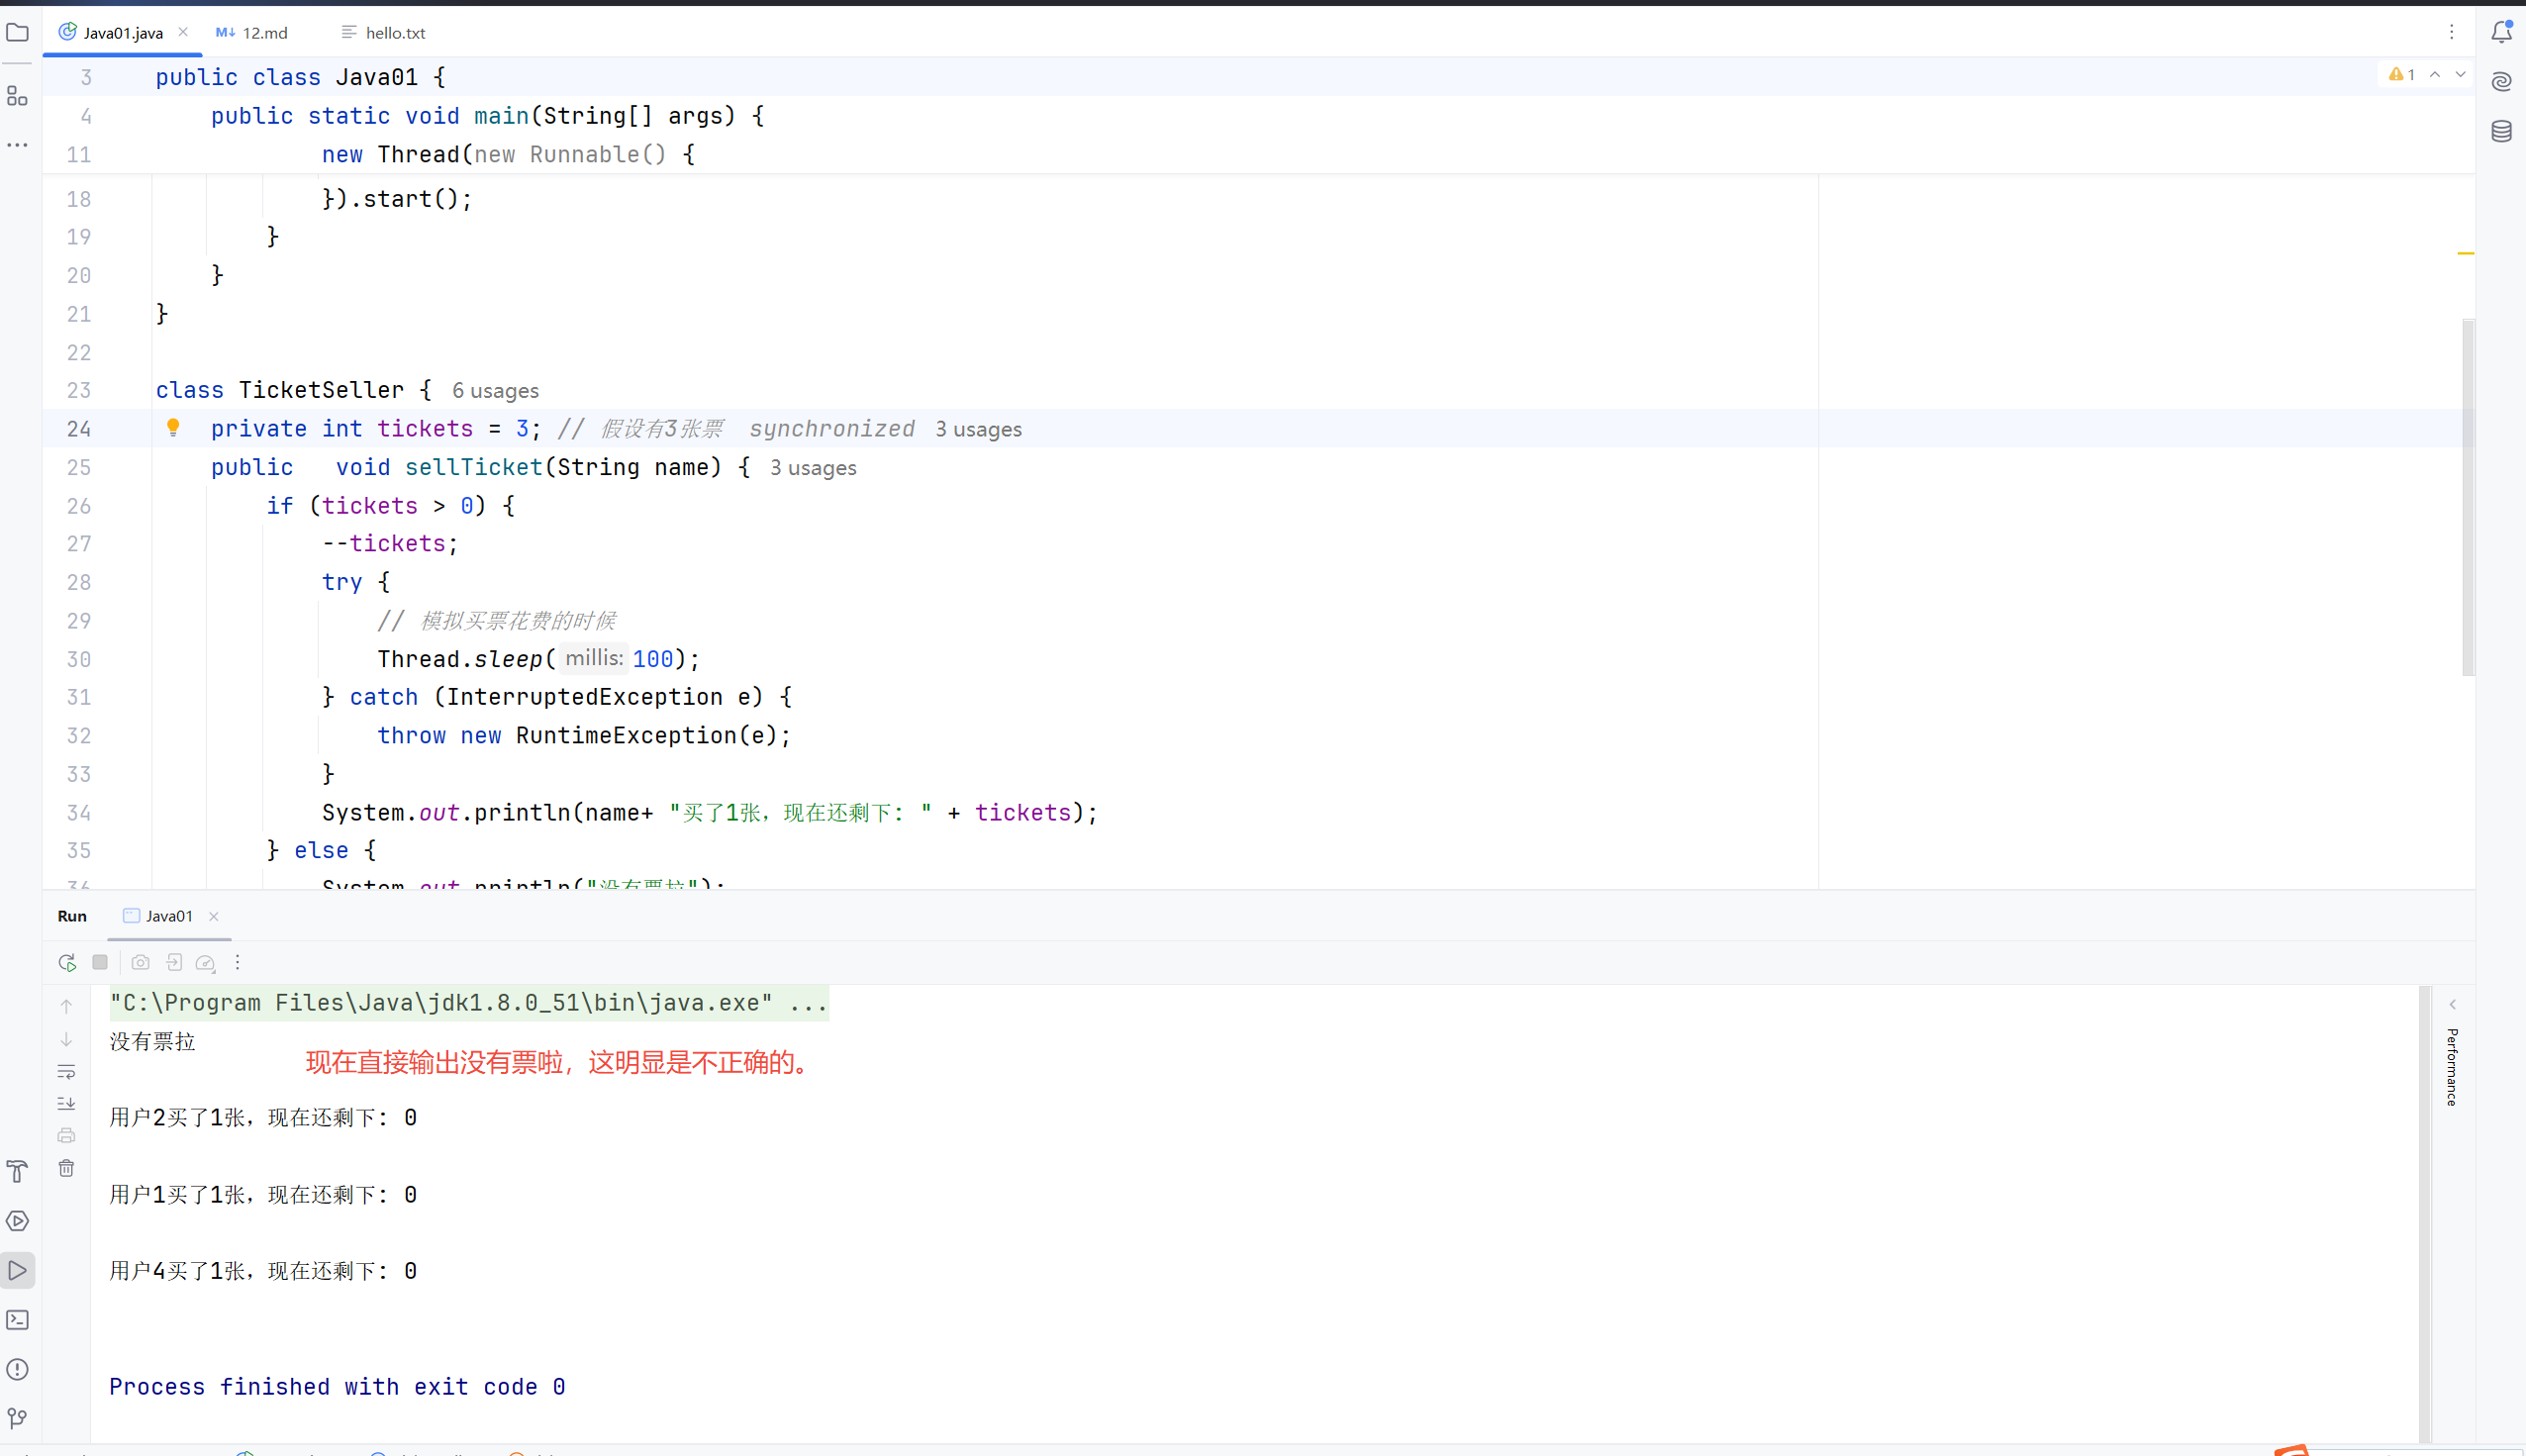Toggle soft-wrap in run console
The width and height of the screenshot is (2526, 1456).
pyautogui.click(x=66, y=1072)
